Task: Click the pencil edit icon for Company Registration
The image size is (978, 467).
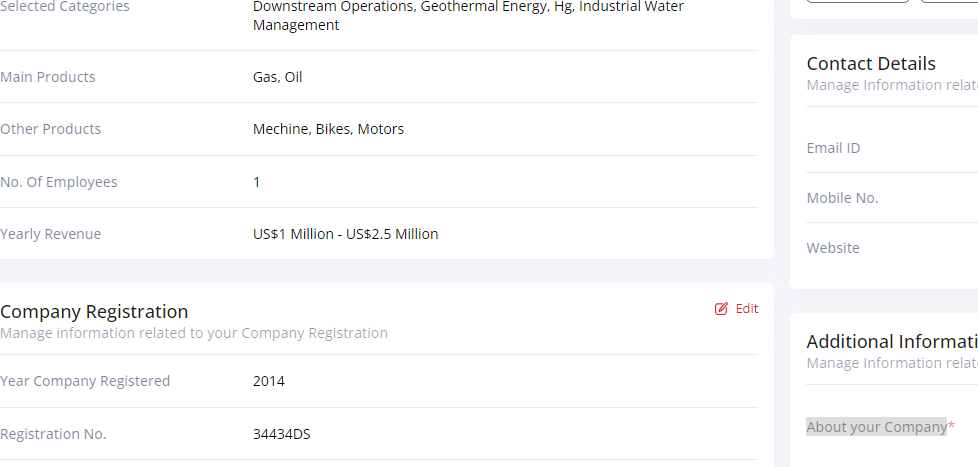Action: tap(721, 309)
